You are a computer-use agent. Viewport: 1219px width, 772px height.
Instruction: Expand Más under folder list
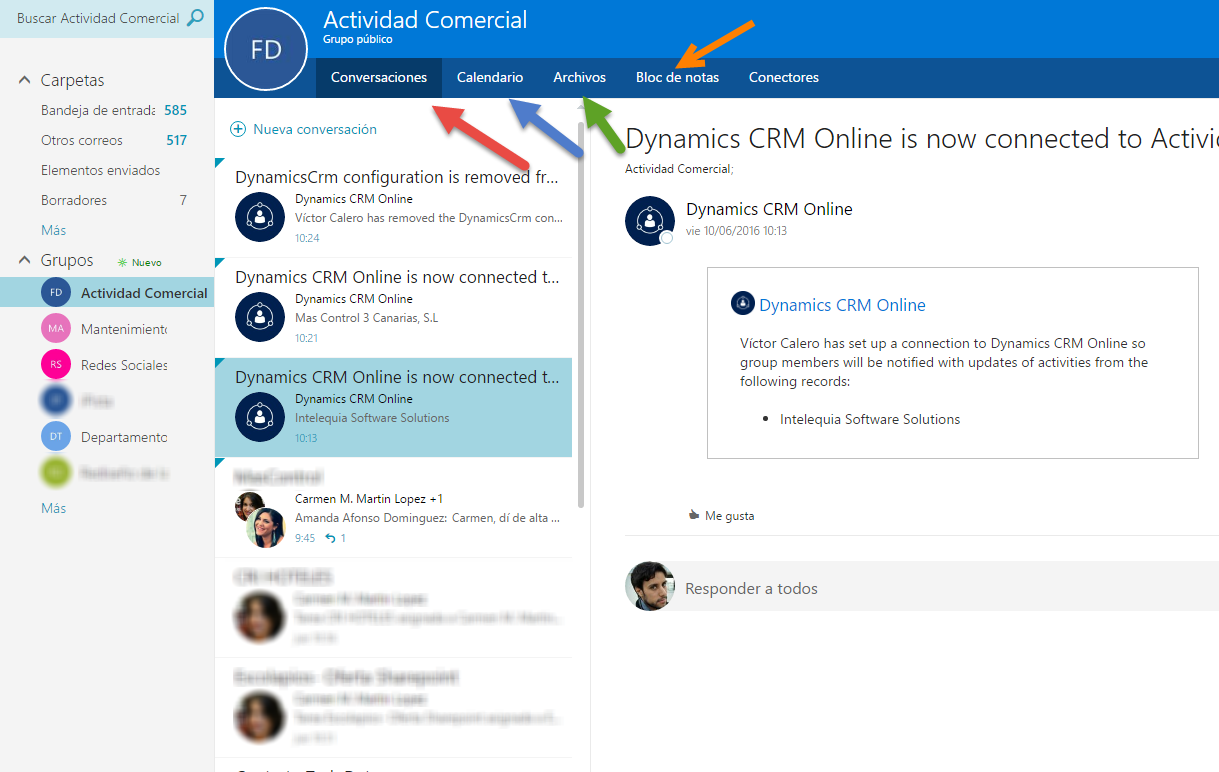pyautogui.click(x=54, y=230)
